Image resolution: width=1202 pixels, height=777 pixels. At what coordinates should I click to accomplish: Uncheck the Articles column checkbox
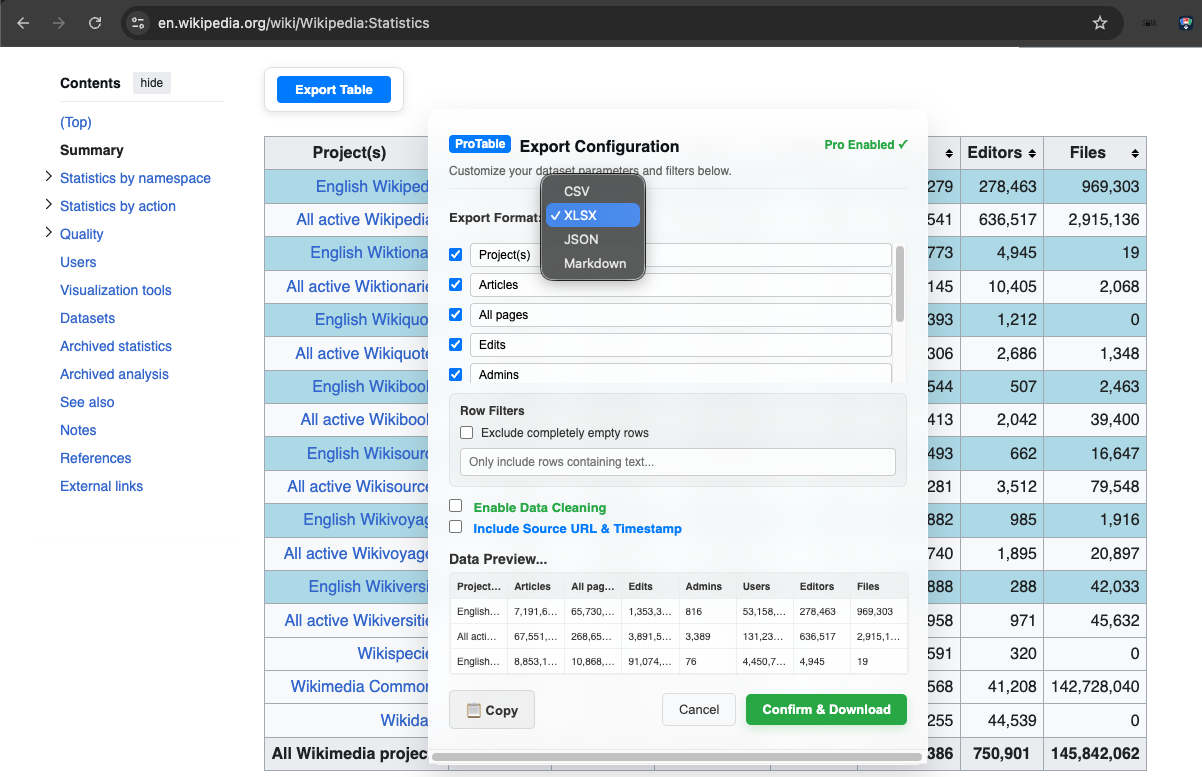456,285
